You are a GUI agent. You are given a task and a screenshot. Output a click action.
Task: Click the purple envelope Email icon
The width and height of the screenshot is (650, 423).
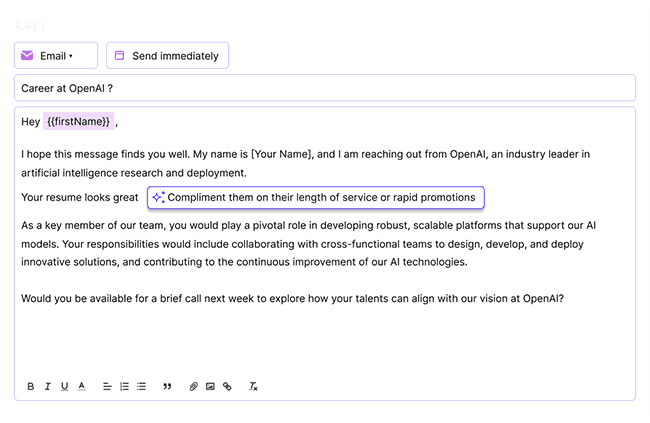point(27,56)
